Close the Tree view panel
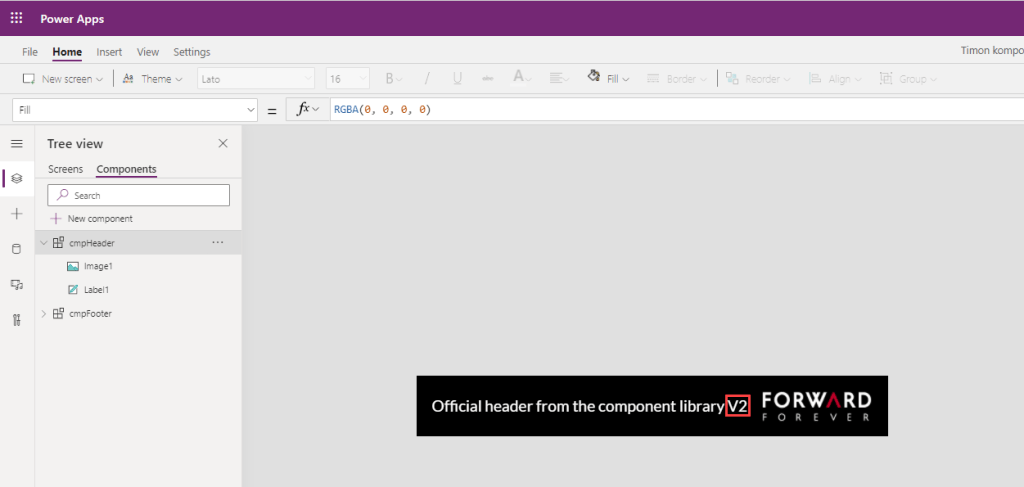1024x487 pixels. tap(223, 144)
